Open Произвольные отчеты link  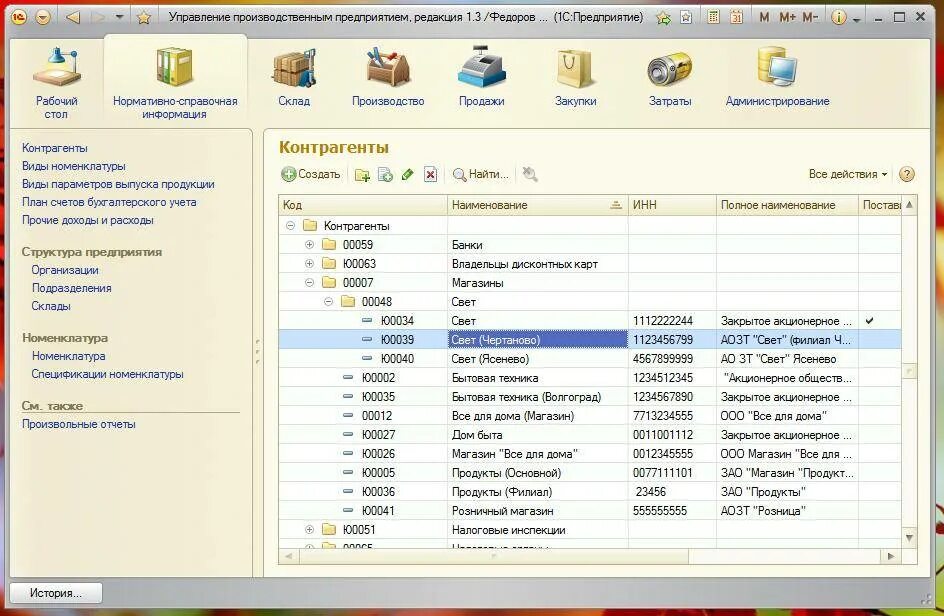click(79, 425)
